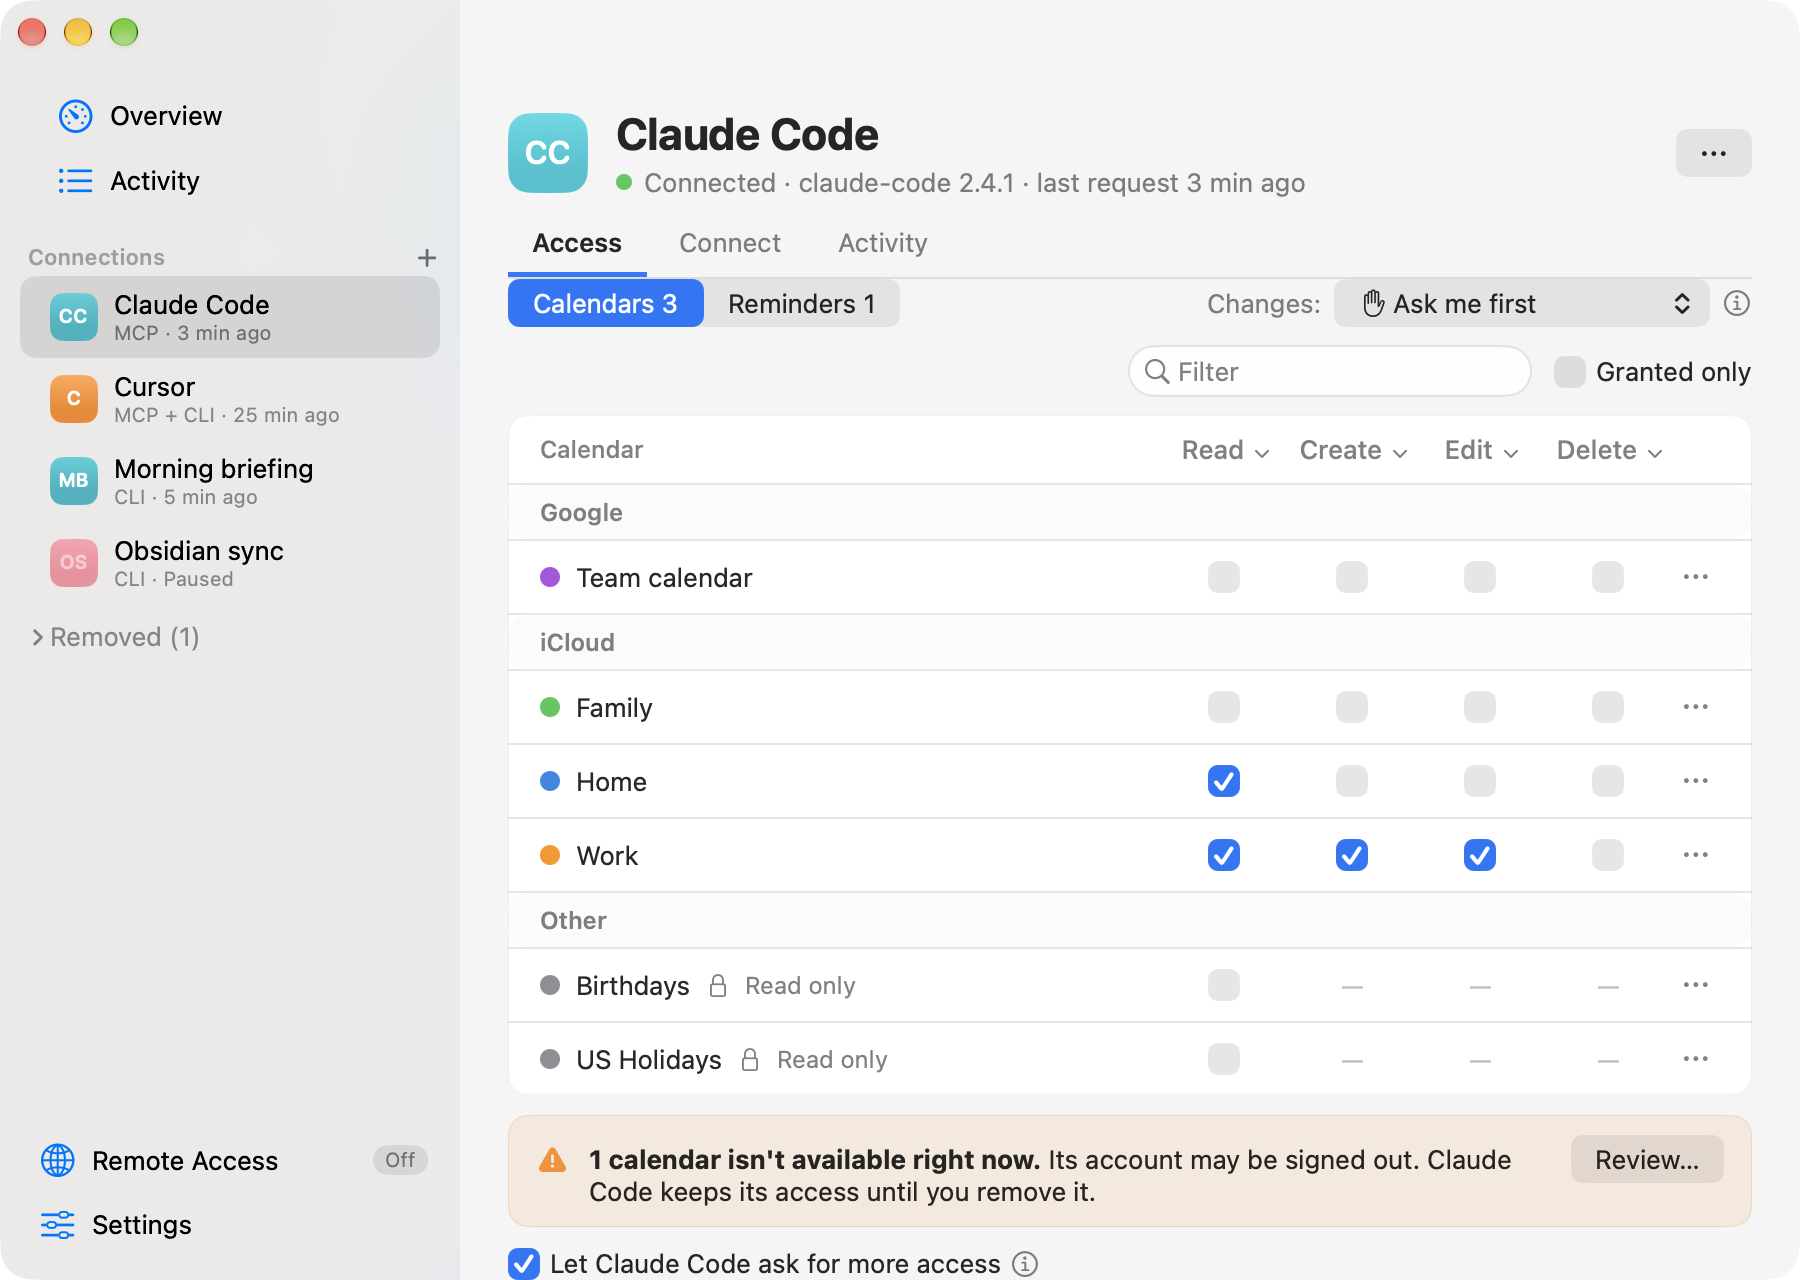This screenshot has height=1280, width=1800.
Task: Expand the Removed (1) section
Action: [x=115, y=637]
